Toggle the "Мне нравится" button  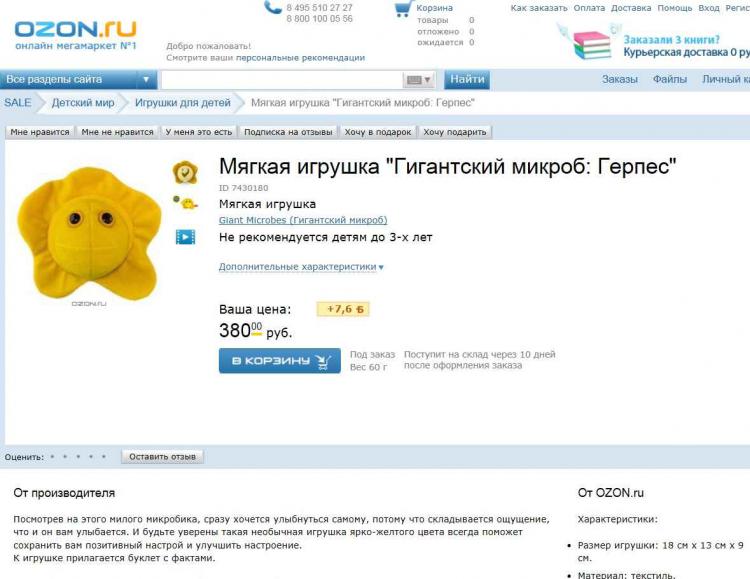point(40,132)
